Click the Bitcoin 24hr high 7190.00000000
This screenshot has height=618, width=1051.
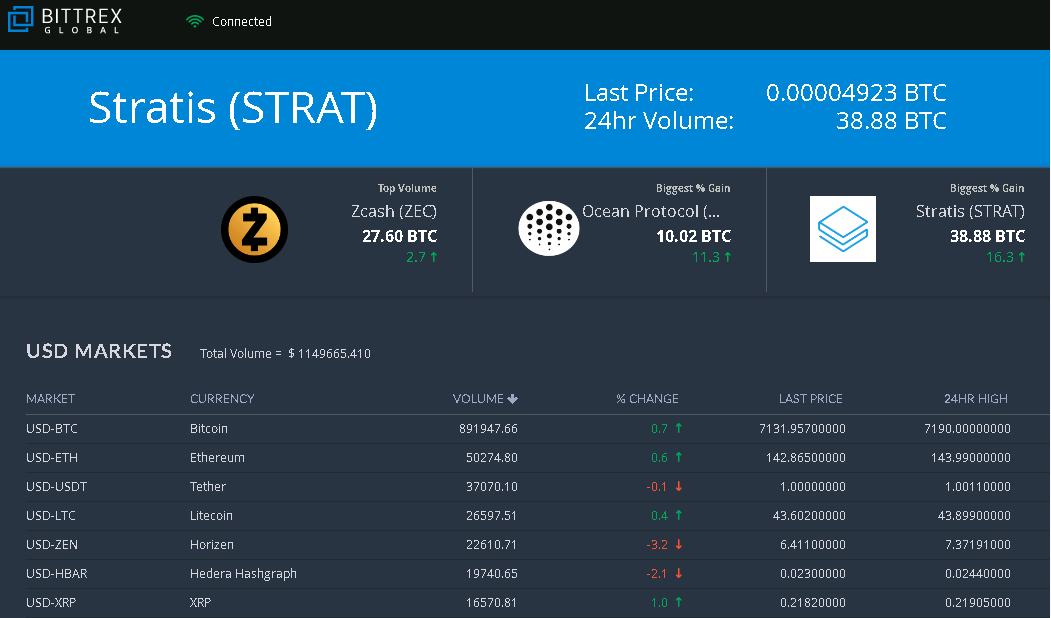pos(967,428)
